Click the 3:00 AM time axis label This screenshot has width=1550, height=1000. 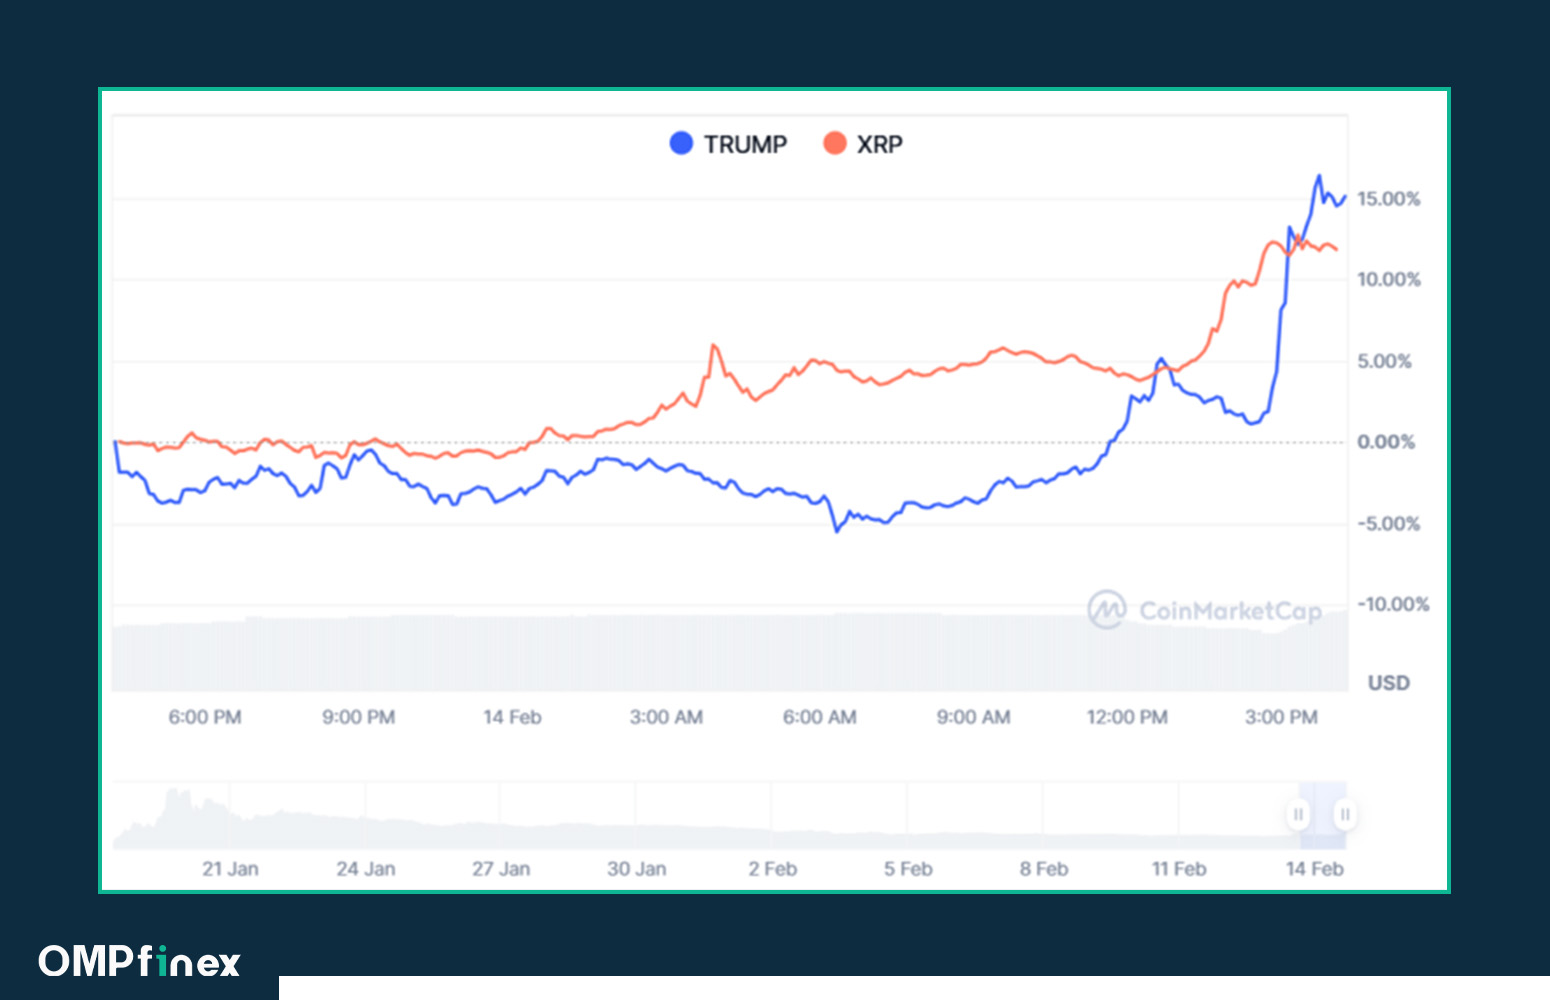666,717
